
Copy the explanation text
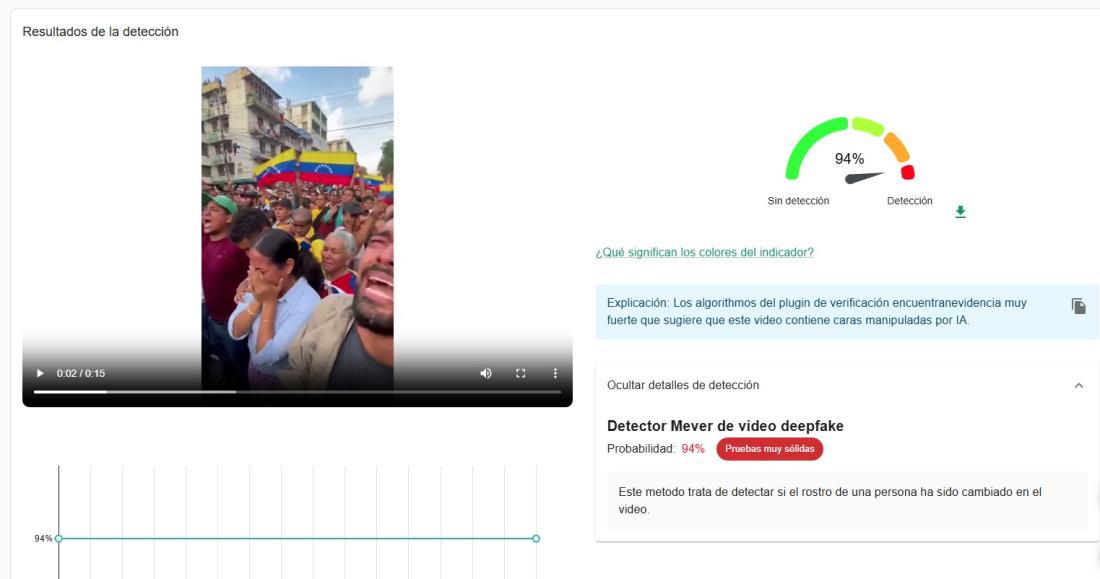click(1078, 306)
